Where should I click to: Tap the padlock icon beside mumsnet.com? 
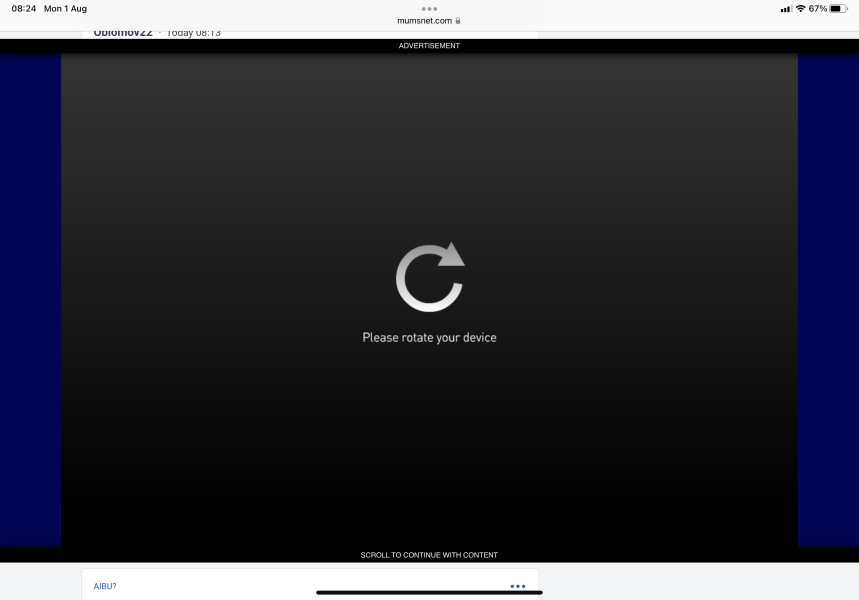(x=458, y=20)
